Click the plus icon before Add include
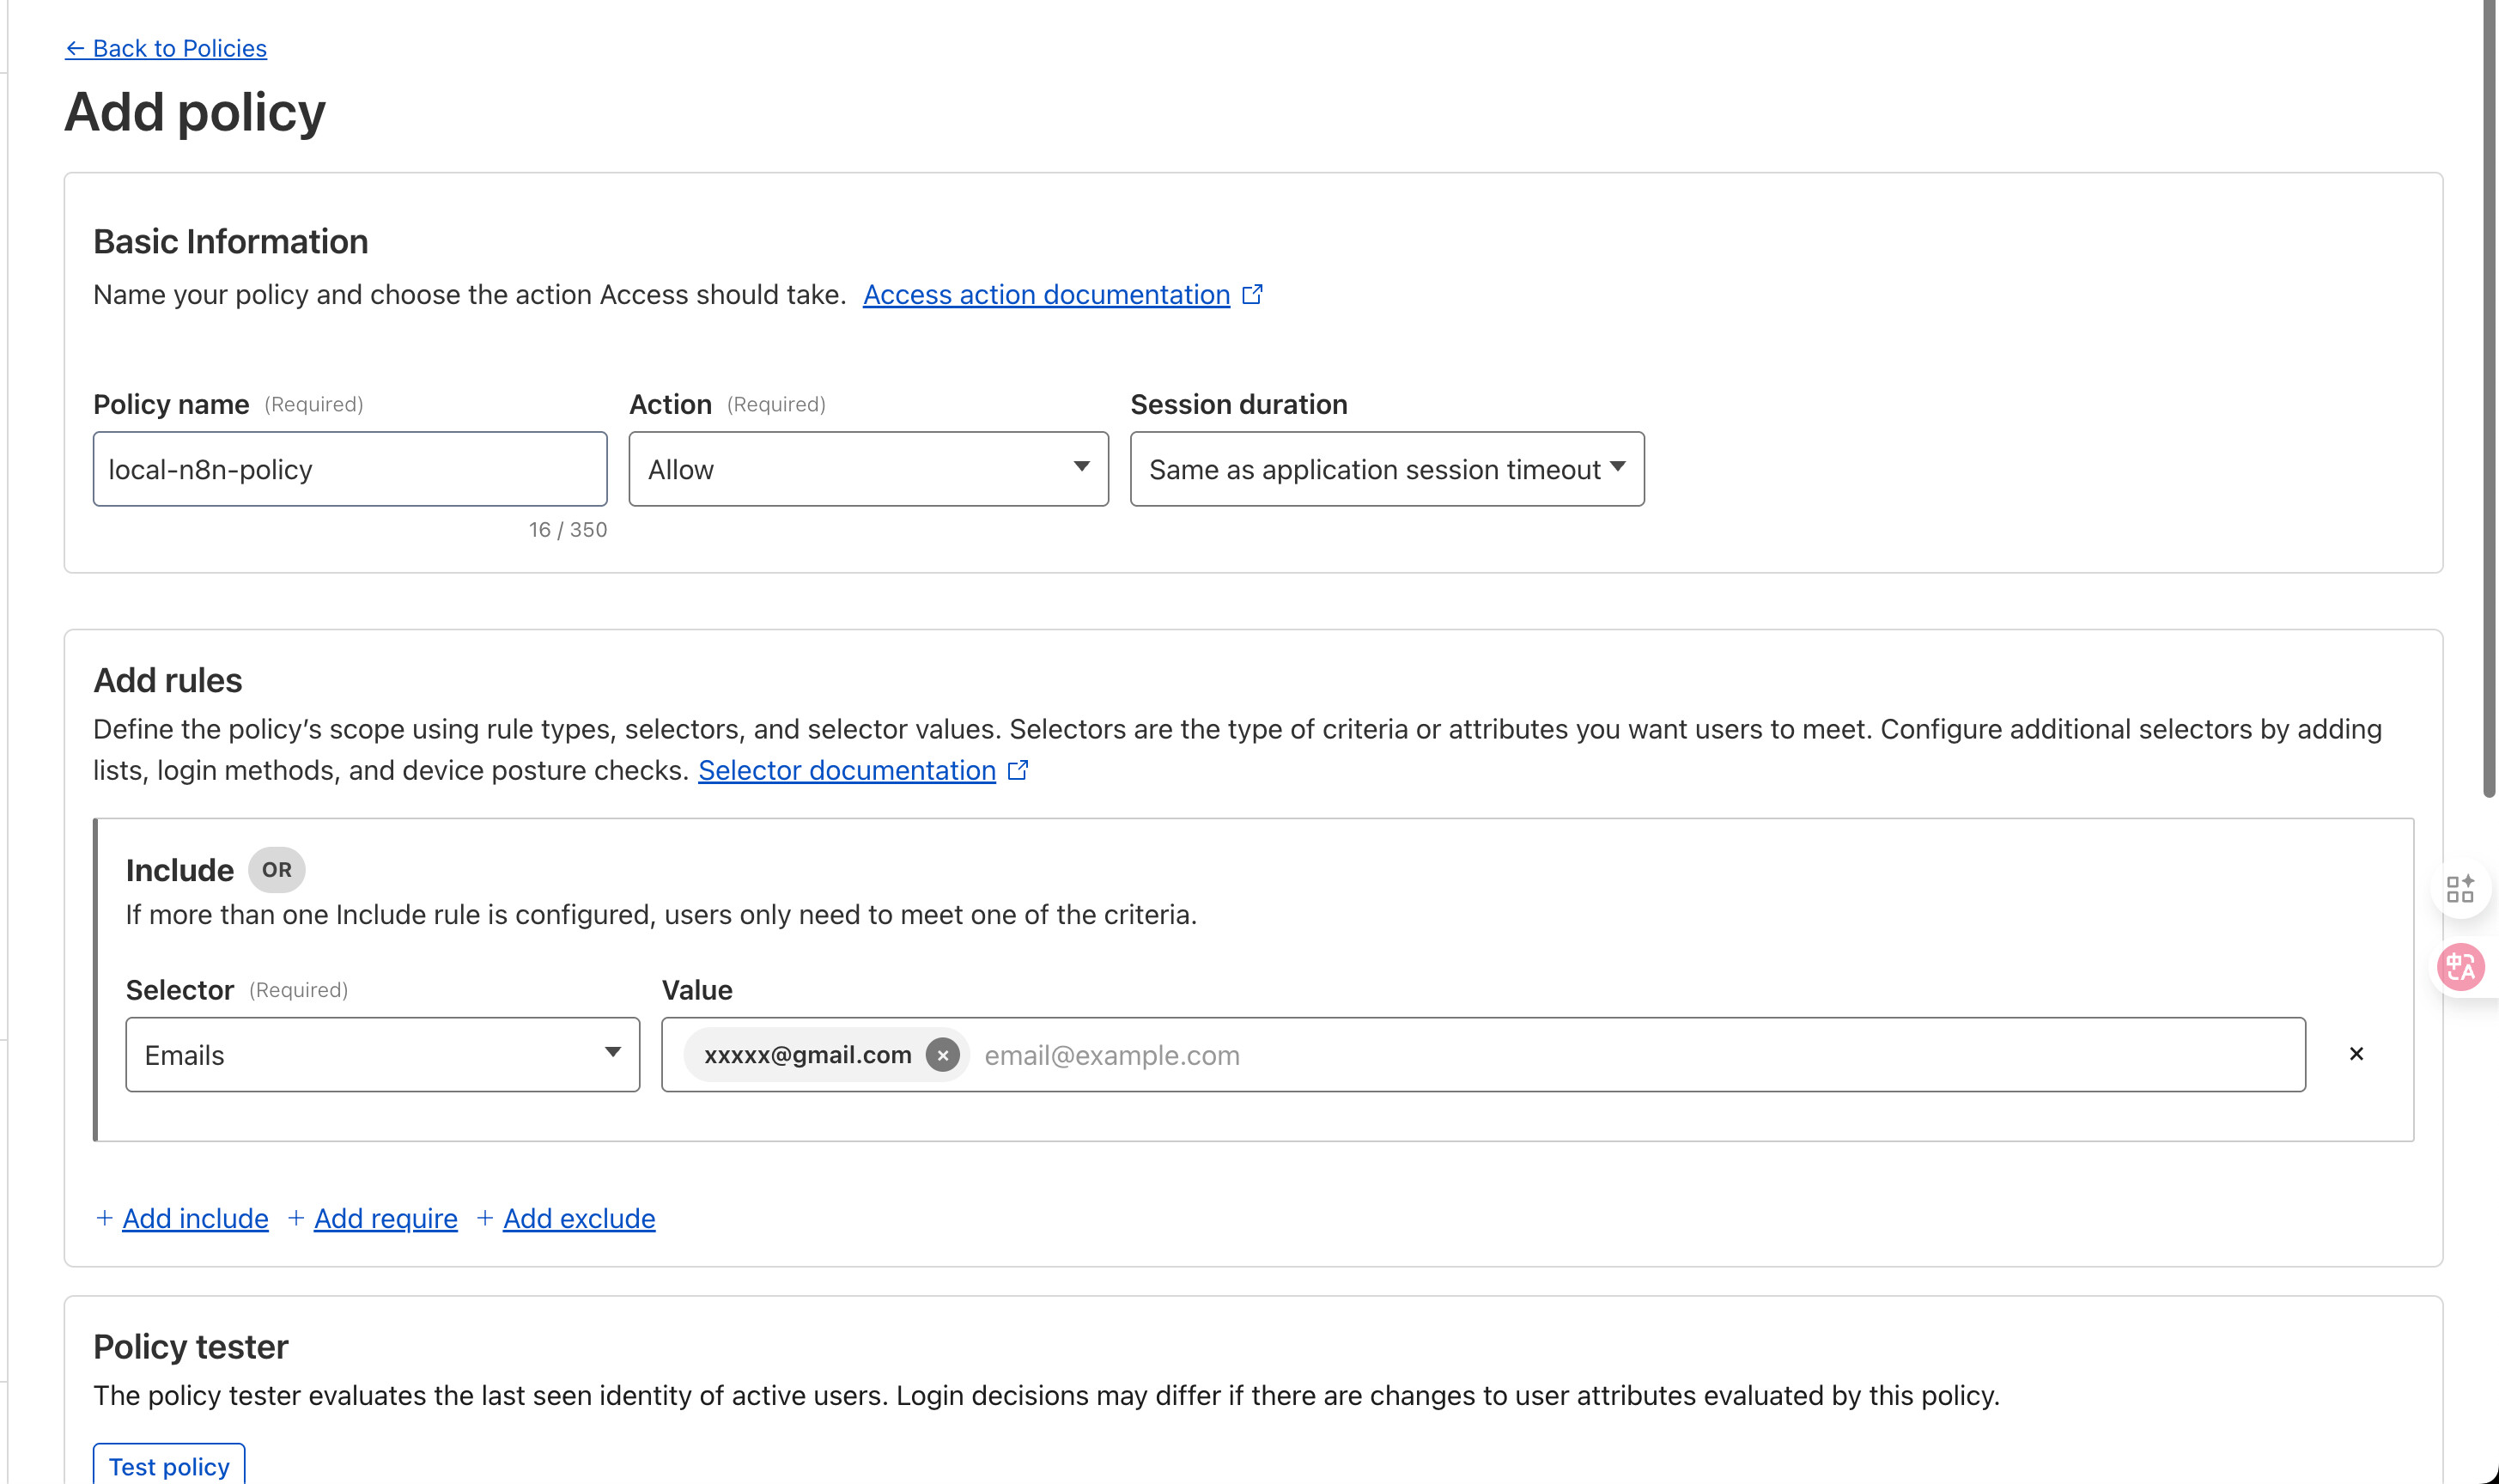 (x=104, y=1218)
